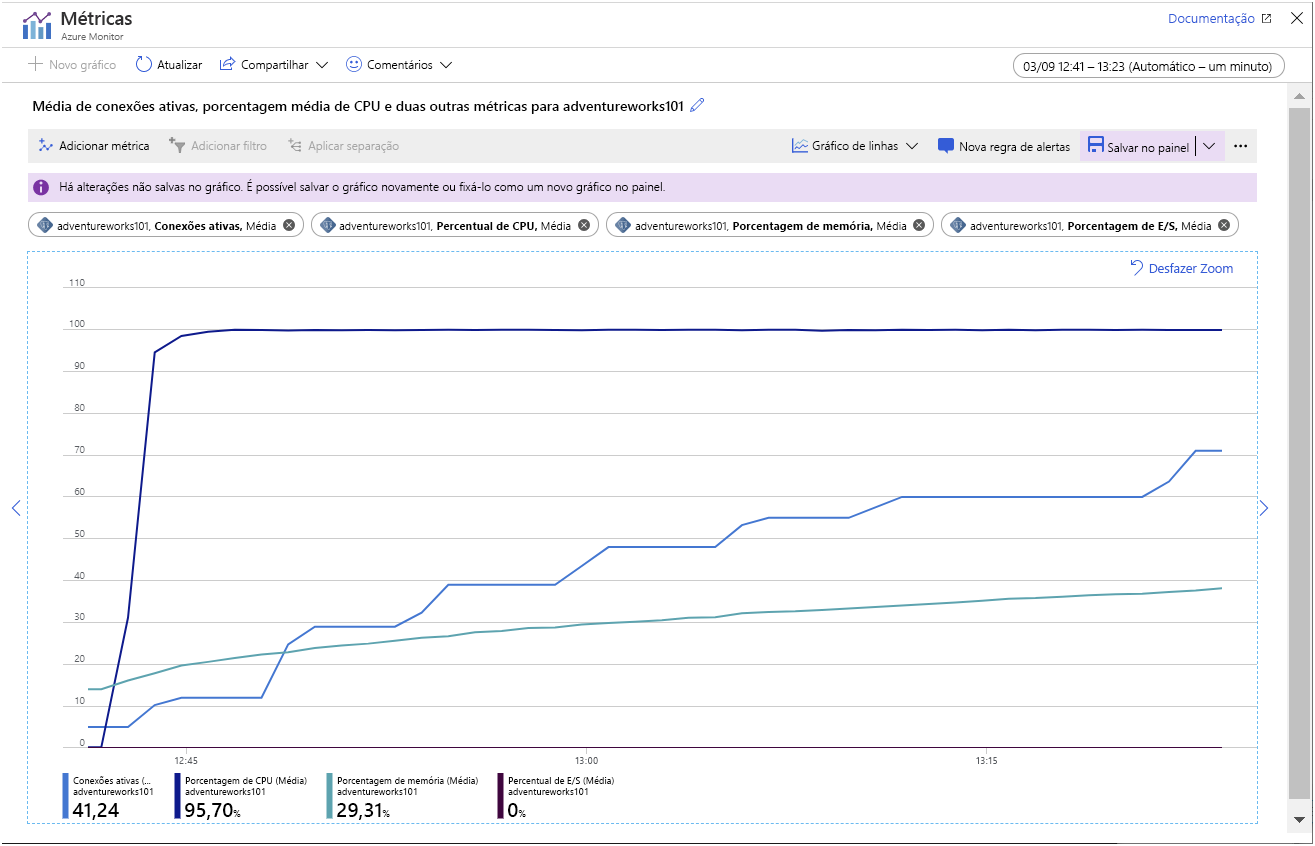Click the Percentual de E/S legend color swatch
Screen dimensions: 1315x846
(x=500, y=796)
